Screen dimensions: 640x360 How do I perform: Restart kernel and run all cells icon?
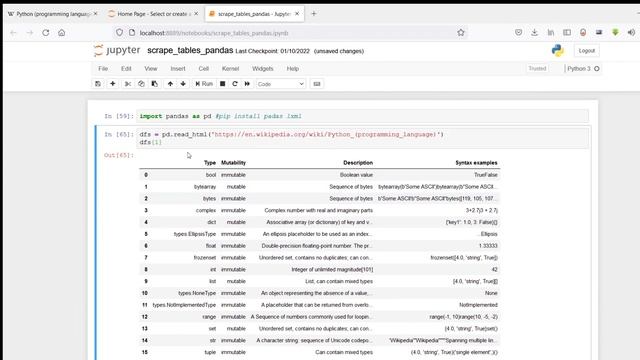[x=247, y=84]
